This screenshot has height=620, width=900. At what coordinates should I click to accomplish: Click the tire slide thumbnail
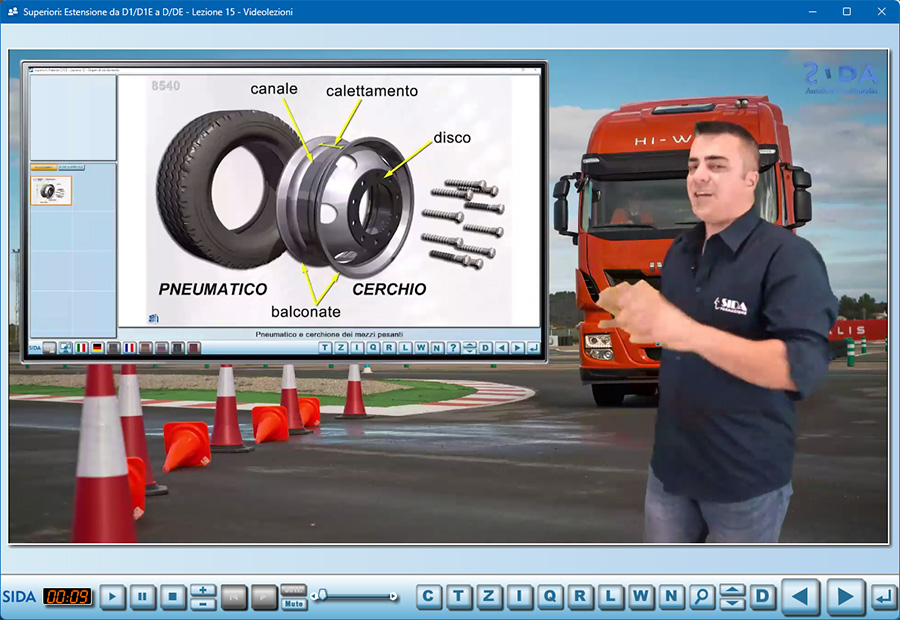pos(50,190)
